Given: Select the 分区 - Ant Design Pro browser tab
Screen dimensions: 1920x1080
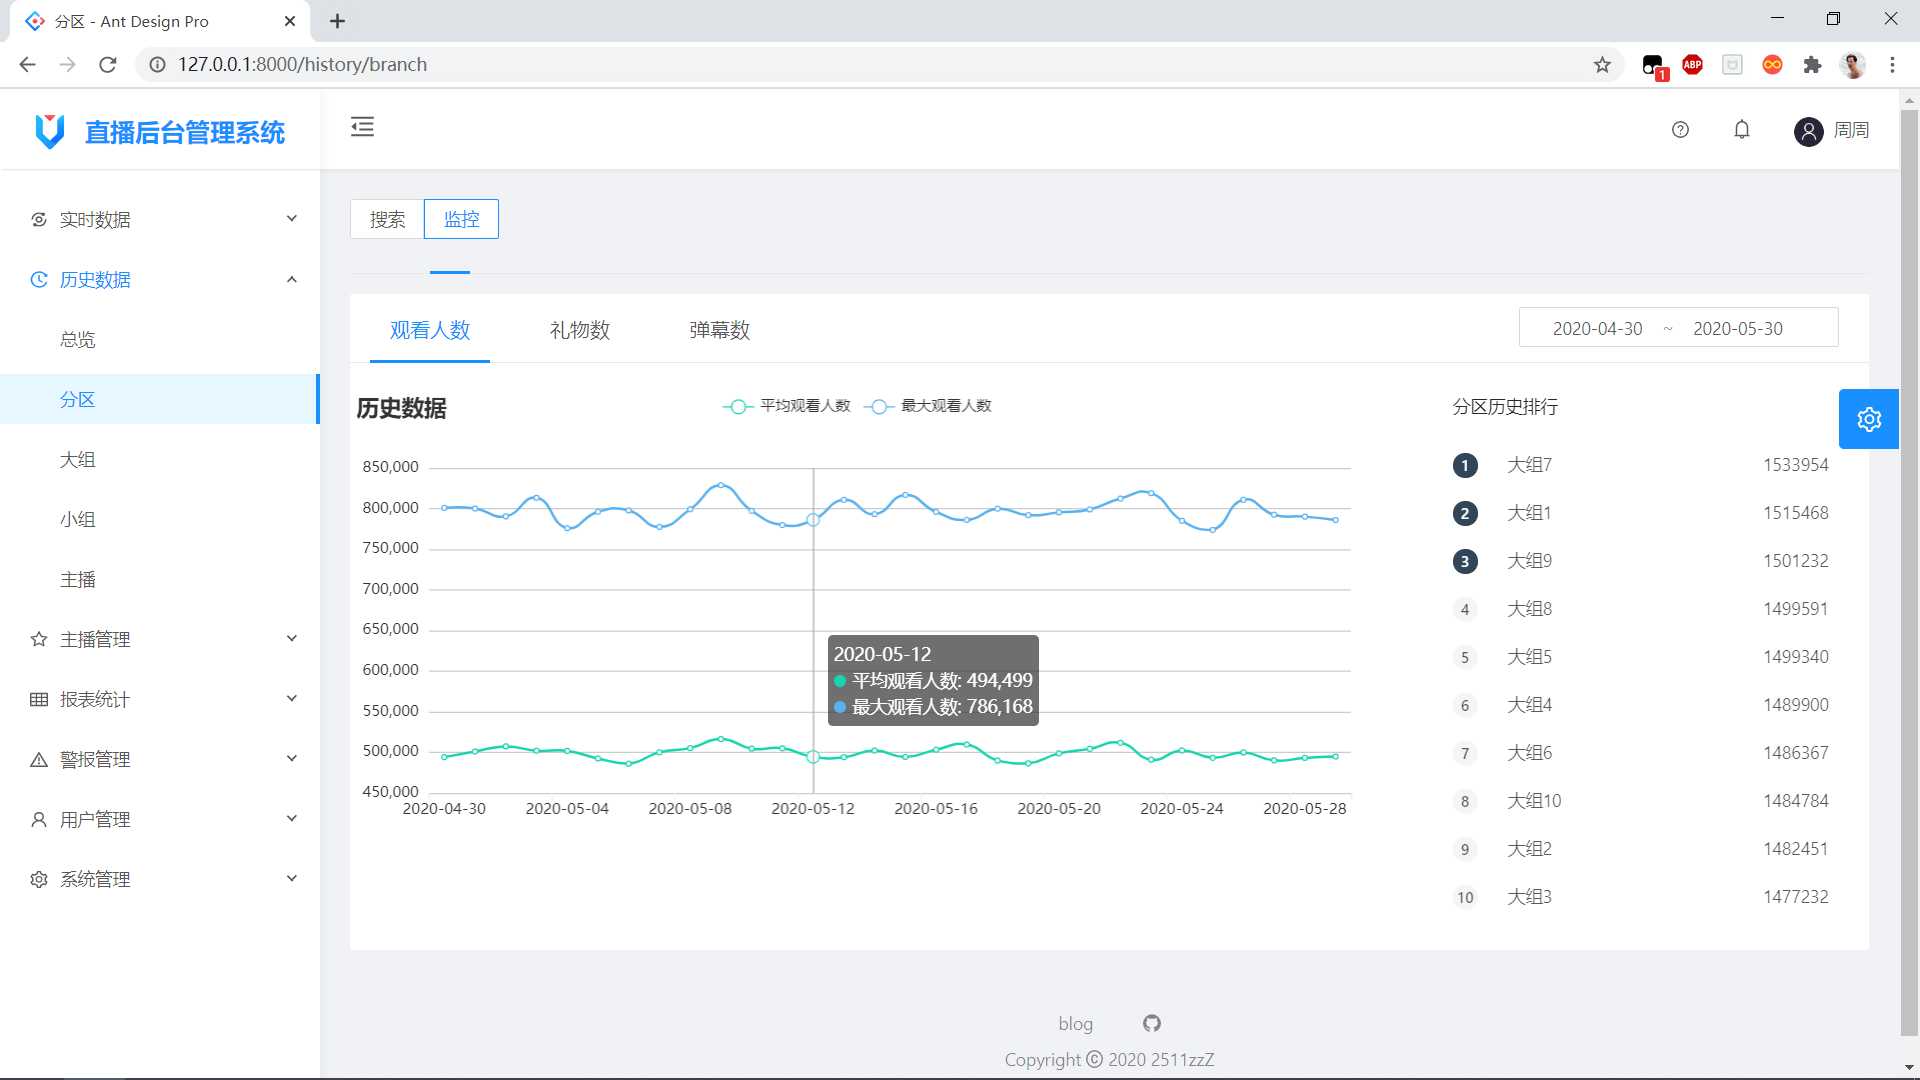Looking at the screenshot, I should [x=160, y=21].
